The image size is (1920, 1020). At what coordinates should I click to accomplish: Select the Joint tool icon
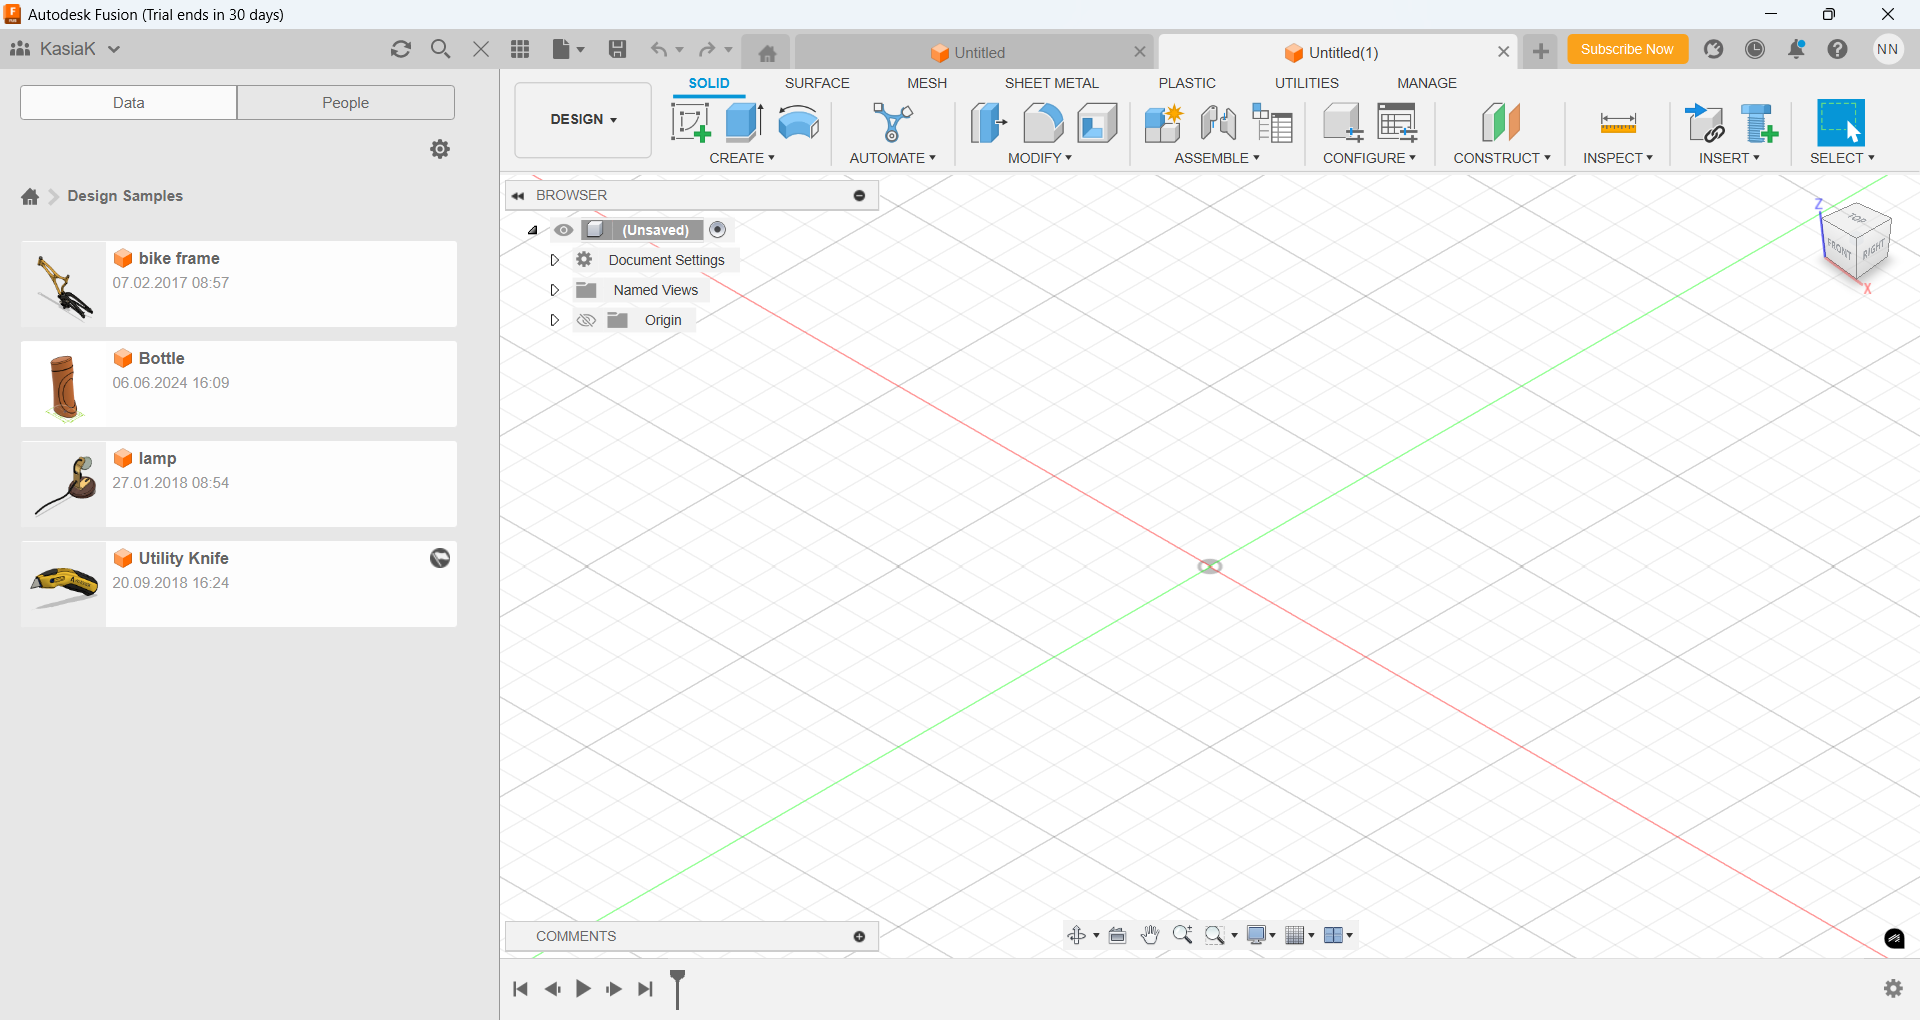click(1218, 123)
